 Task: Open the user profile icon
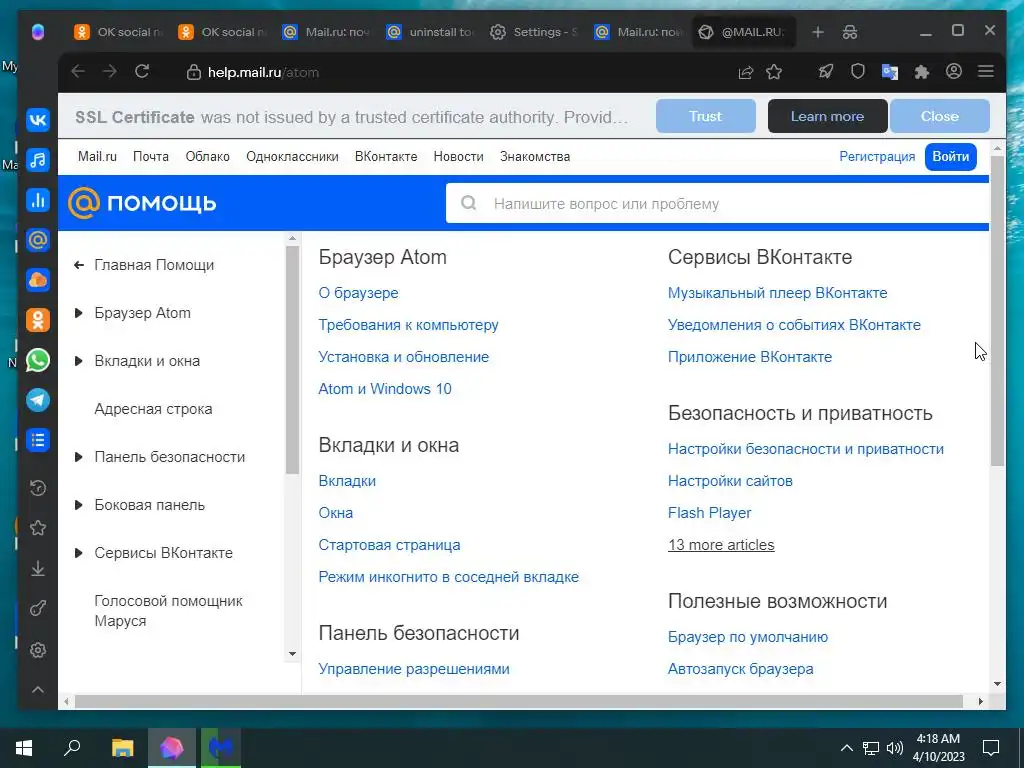point(953,72)
